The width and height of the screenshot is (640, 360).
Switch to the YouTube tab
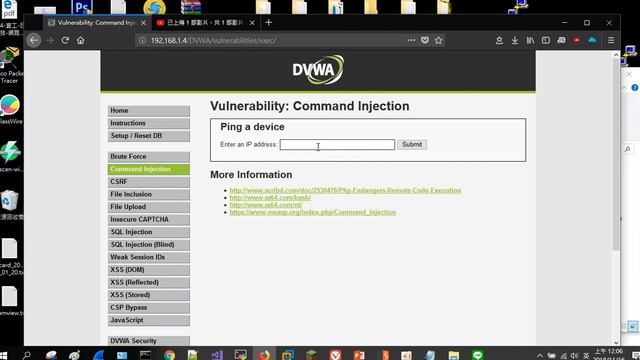206,23
